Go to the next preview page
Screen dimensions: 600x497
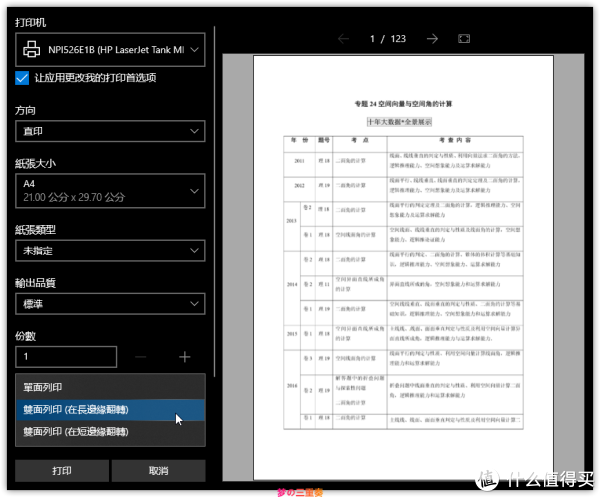[x=432, y=39]
